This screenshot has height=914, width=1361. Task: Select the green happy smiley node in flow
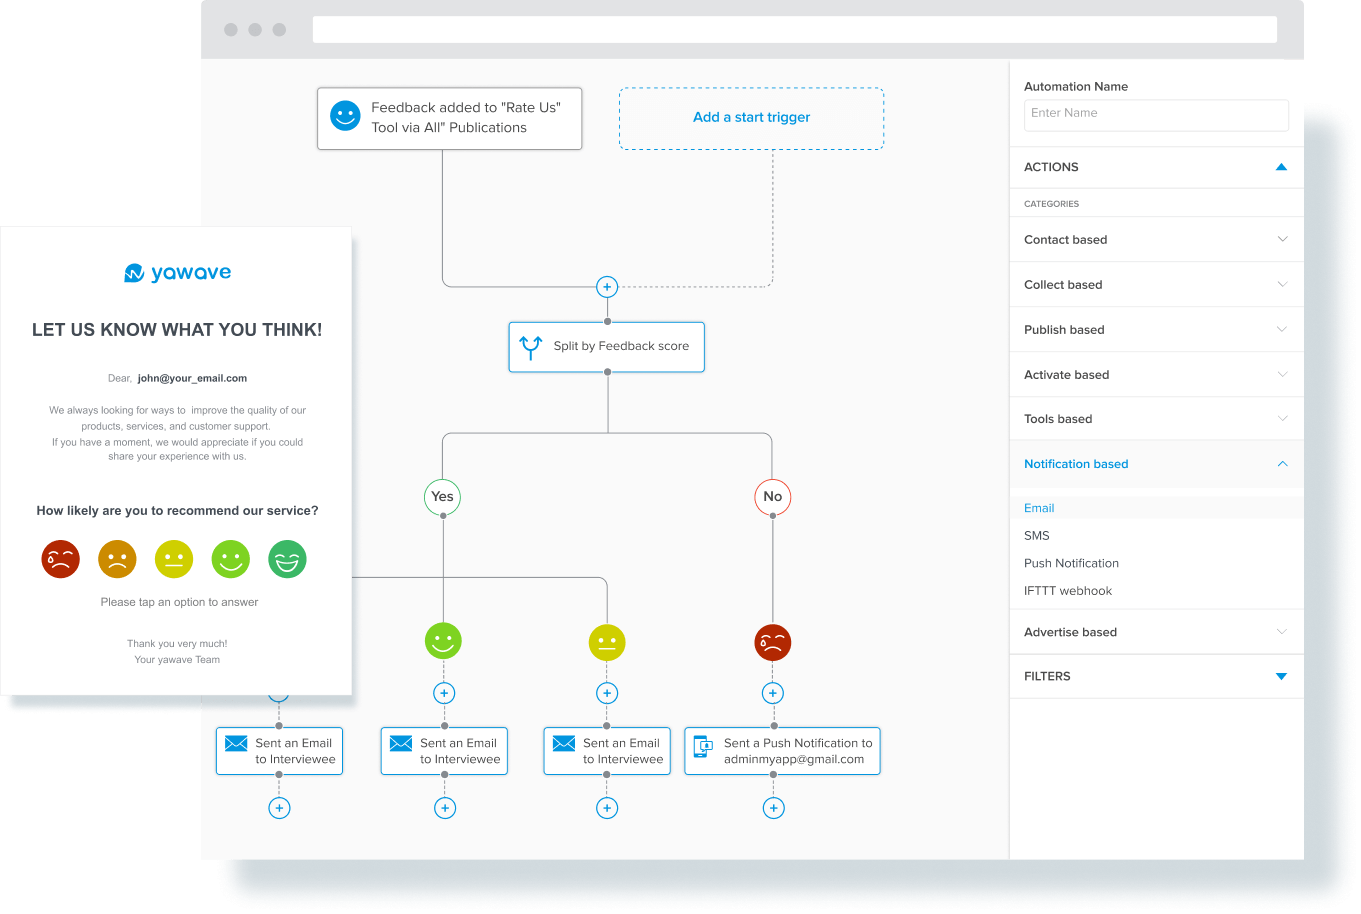[443, 641]
